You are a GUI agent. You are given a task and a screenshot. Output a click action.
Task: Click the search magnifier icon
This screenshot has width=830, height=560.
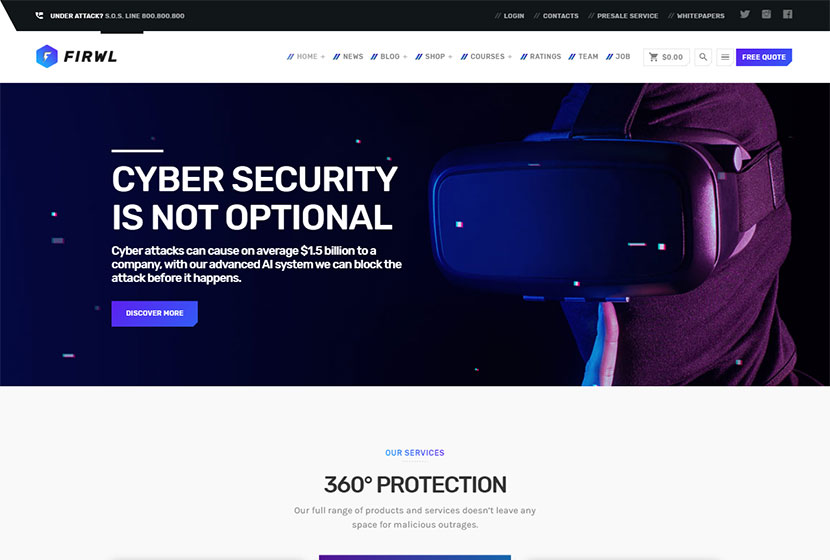(x=703, y=57)
